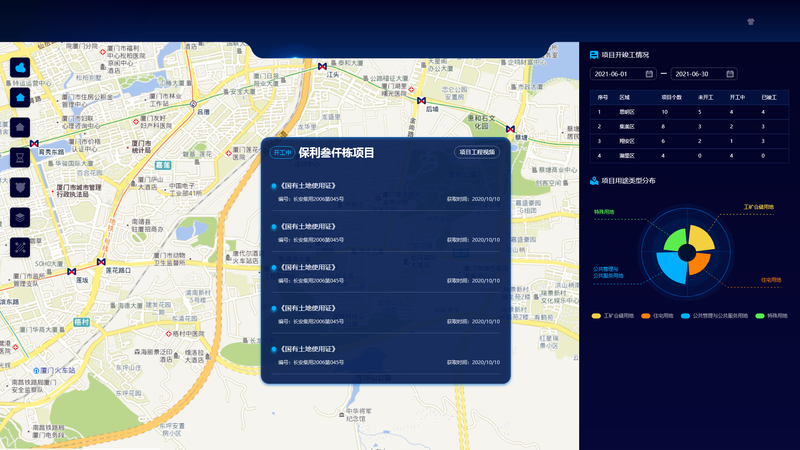Viewport: 800px width, 450px height.
Task: Click the 已竣工 column header
Action: pos(769,97)
